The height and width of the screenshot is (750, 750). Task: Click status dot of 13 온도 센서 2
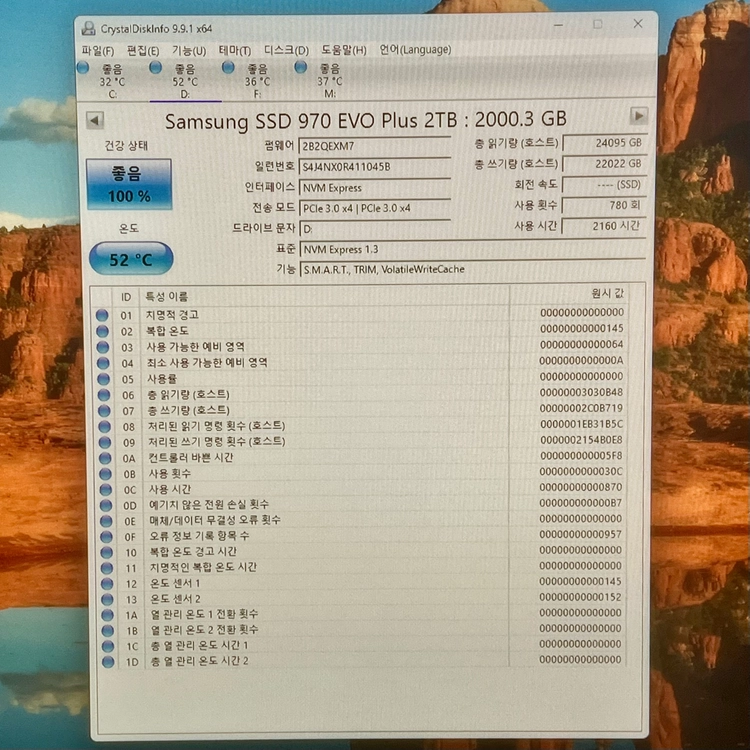tap(108, 599)
